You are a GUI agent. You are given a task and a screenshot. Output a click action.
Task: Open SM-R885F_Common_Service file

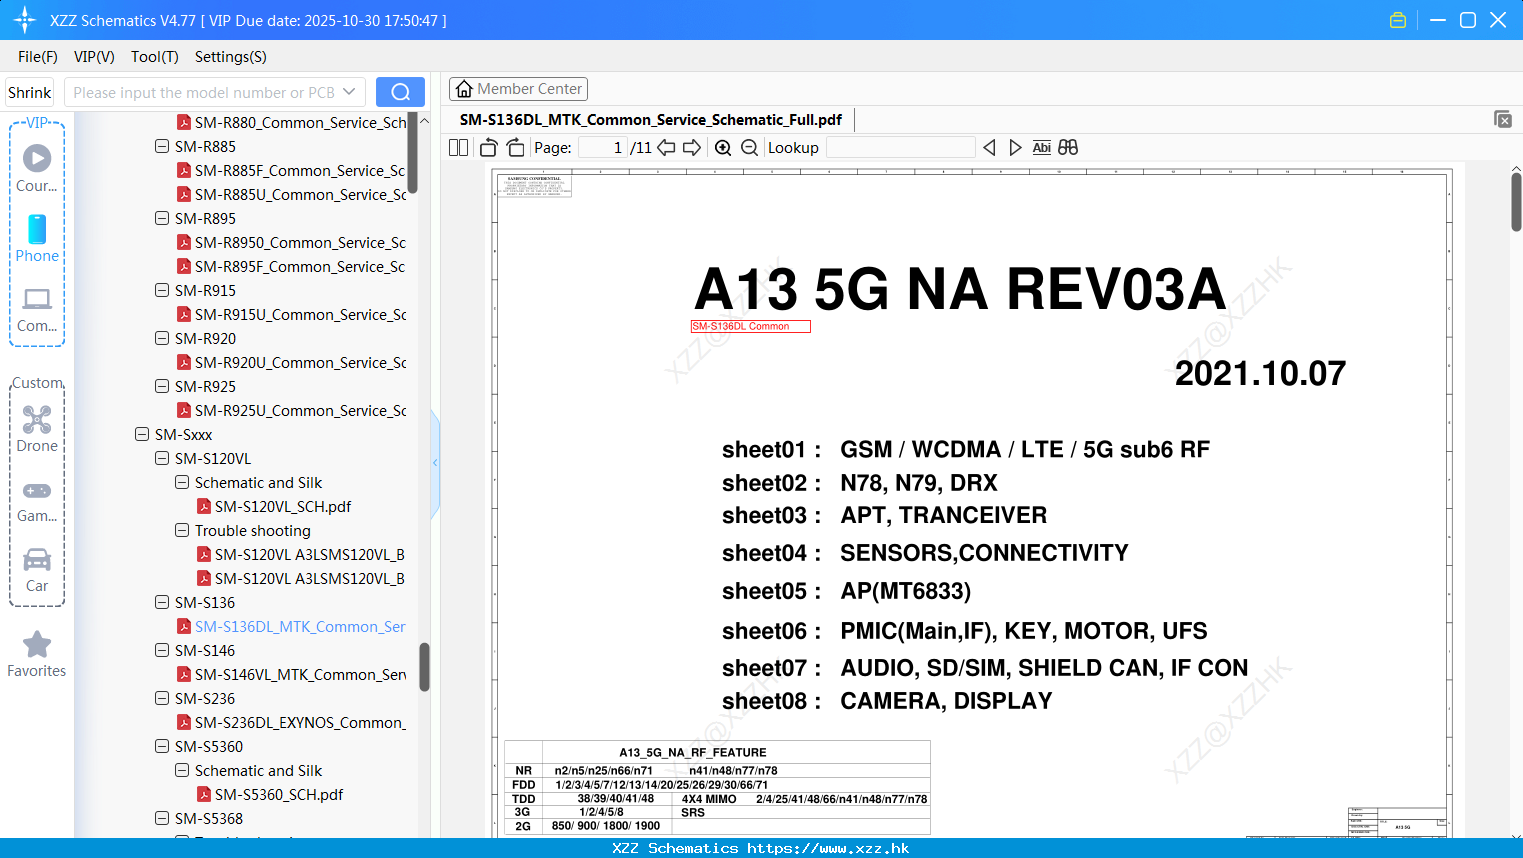(291, 170)
